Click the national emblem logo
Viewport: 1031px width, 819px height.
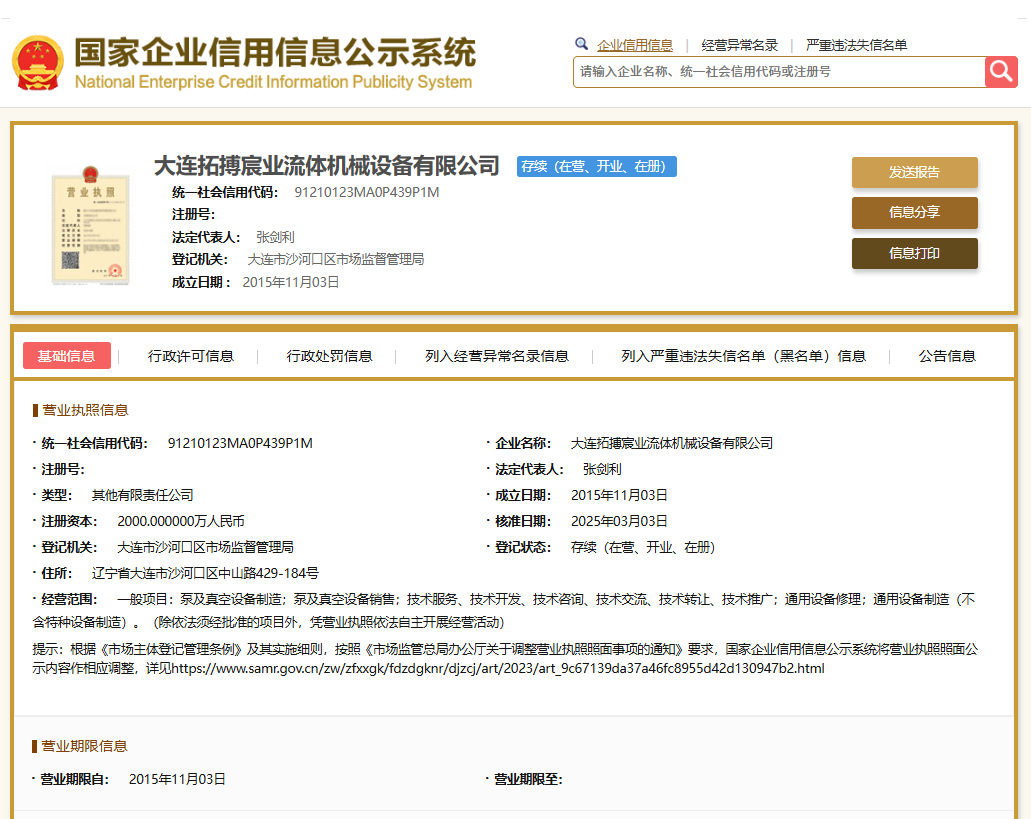(x=37, y=63)
